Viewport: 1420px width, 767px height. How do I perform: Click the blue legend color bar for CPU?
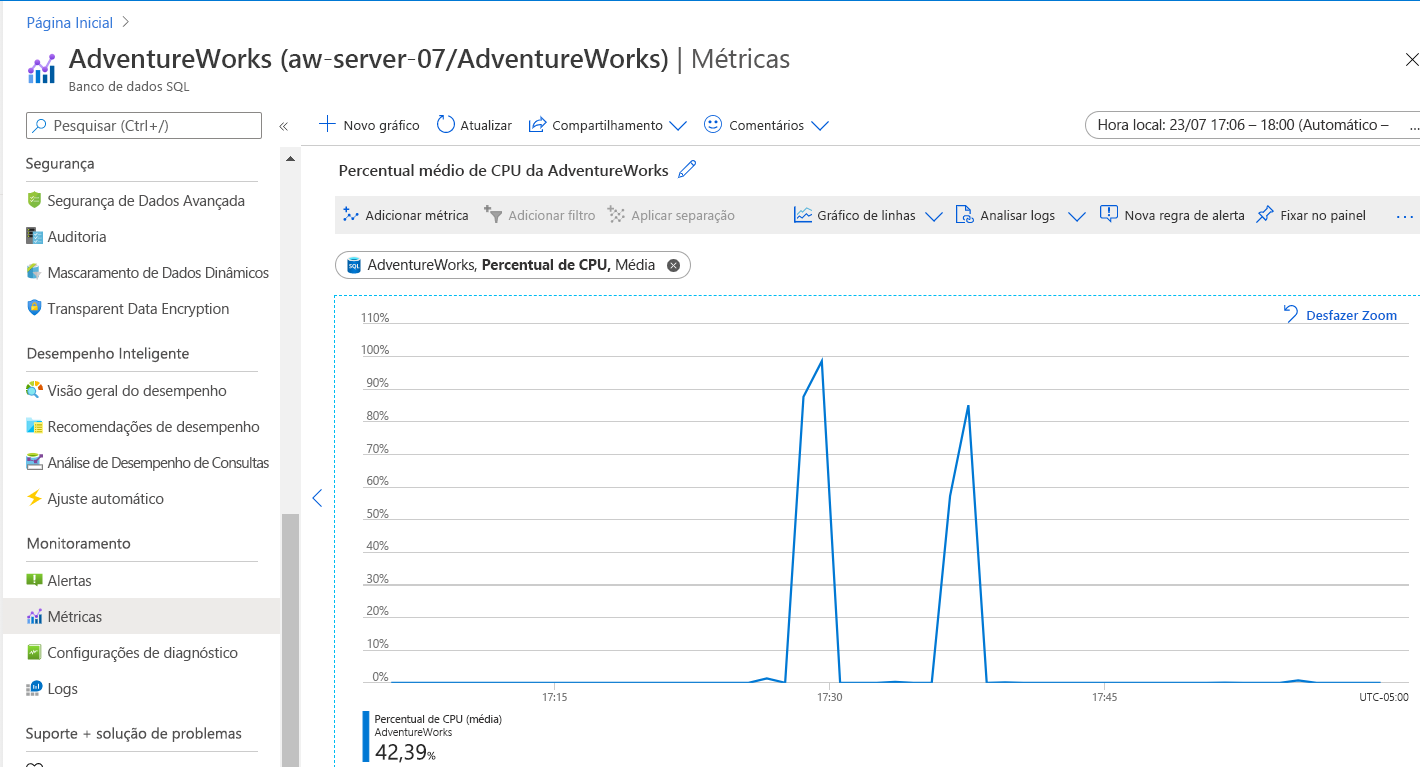pyautogui.click(x=366, y=737)
